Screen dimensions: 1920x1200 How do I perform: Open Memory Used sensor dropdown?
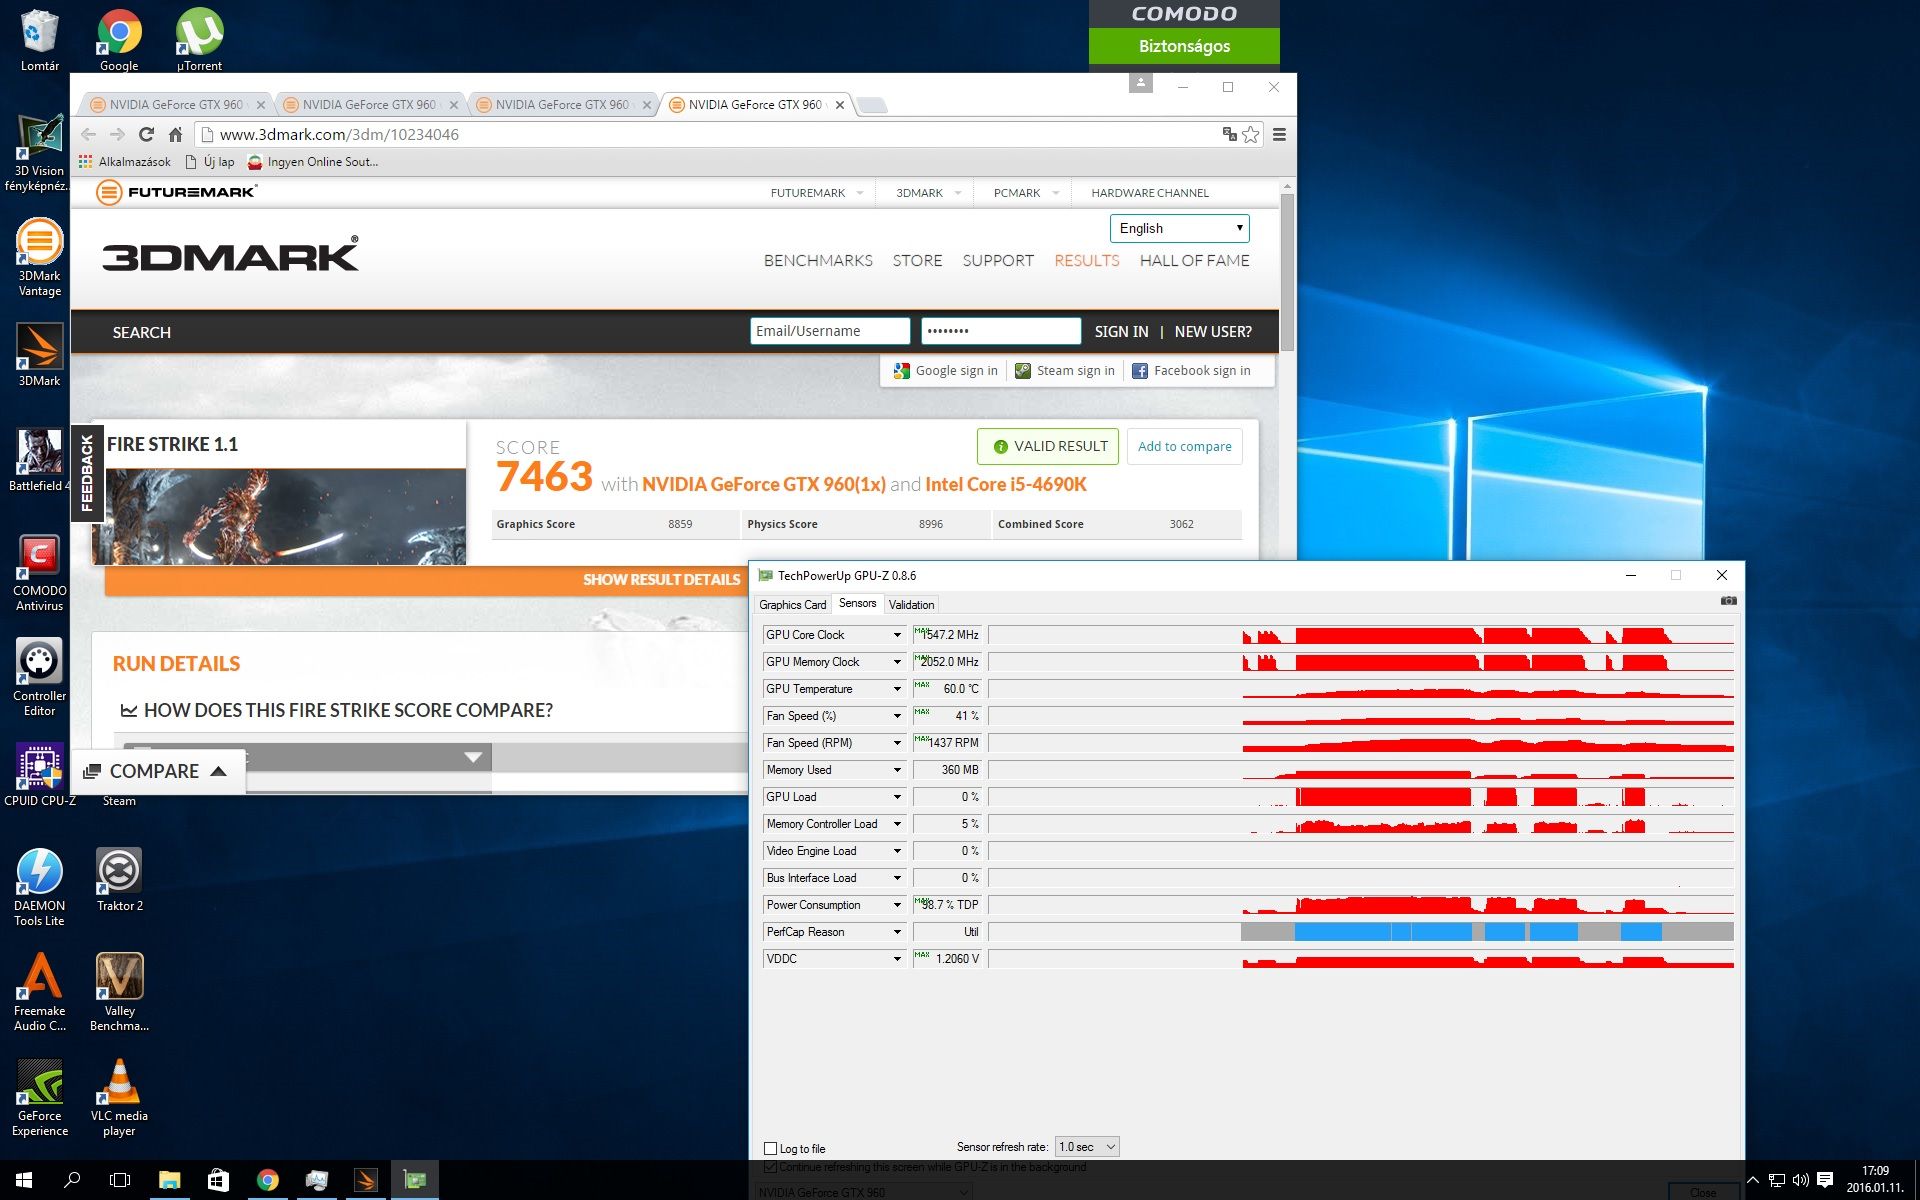tap(897, 770)
